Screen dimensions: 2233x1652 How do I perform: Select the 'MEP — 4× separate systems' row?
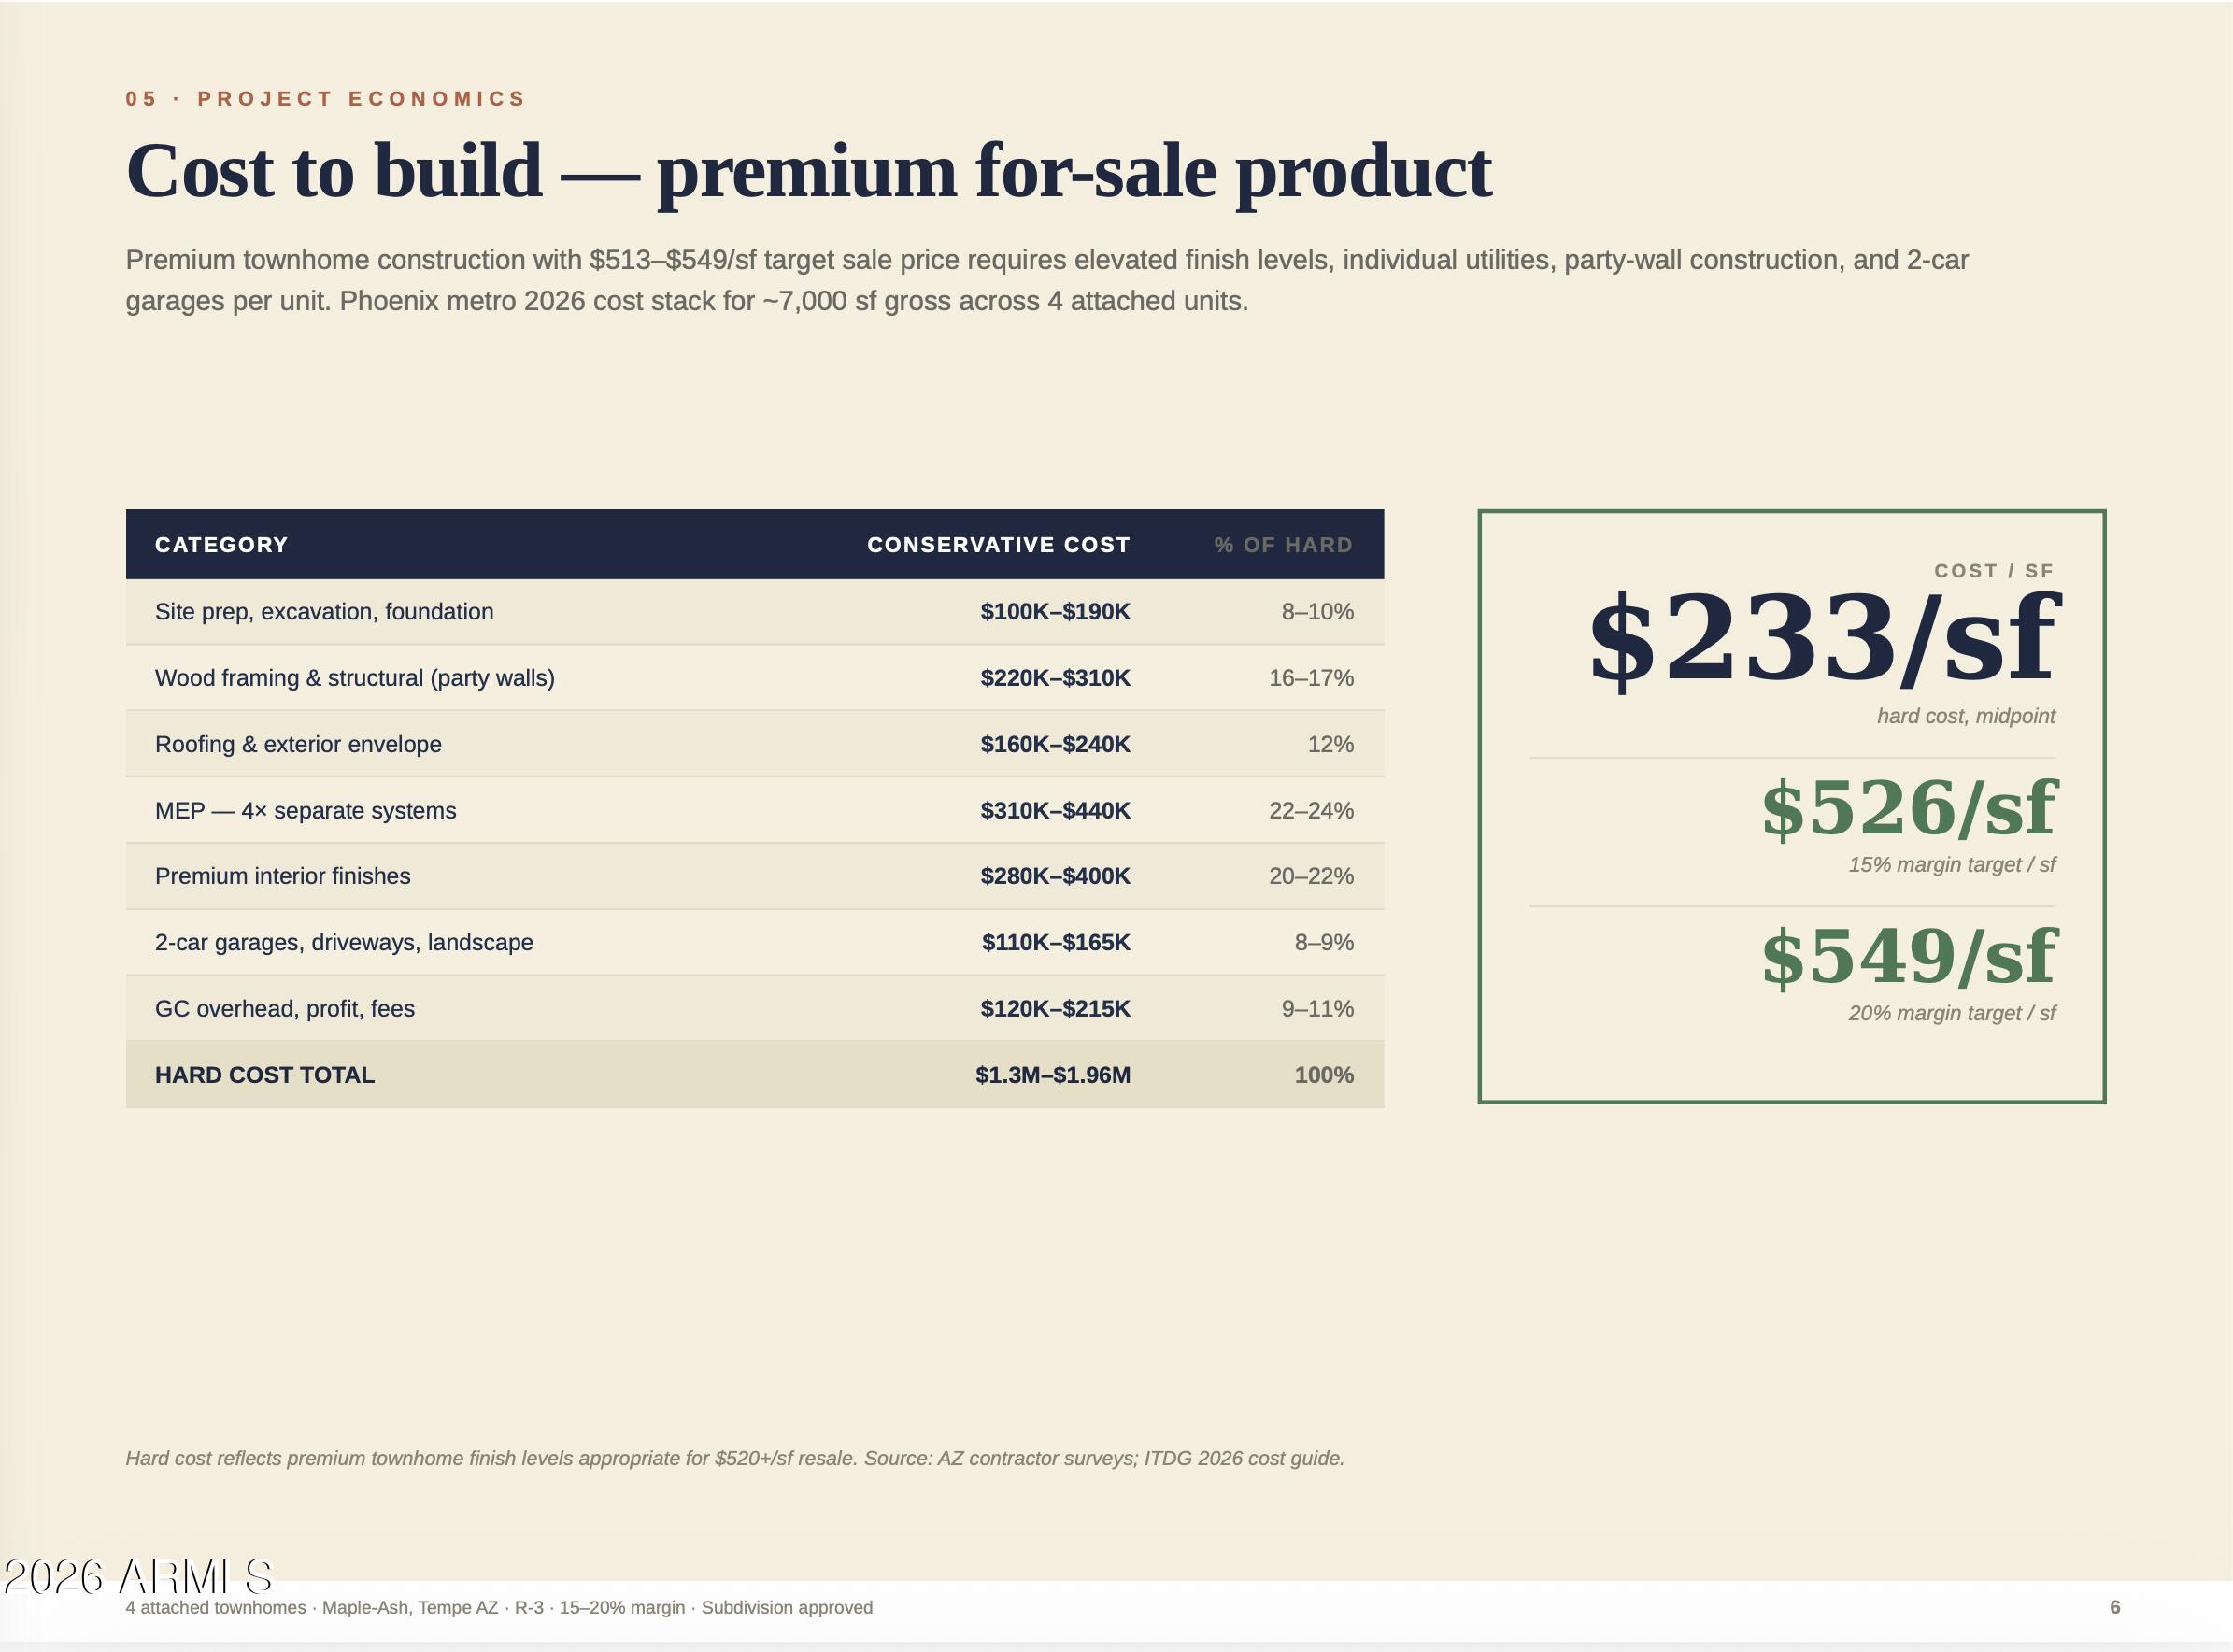755,810
